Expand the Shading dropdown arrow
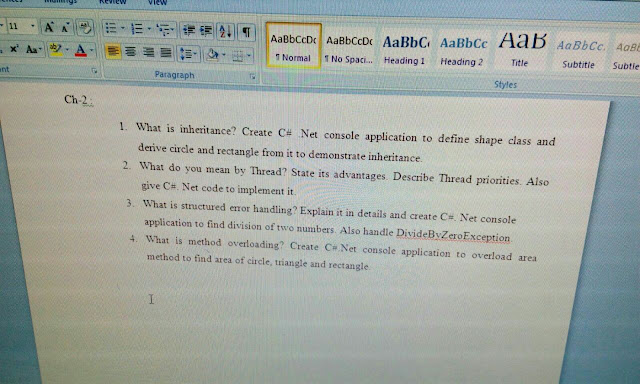This screenshot has height=384, width=640. click(224, 55)
